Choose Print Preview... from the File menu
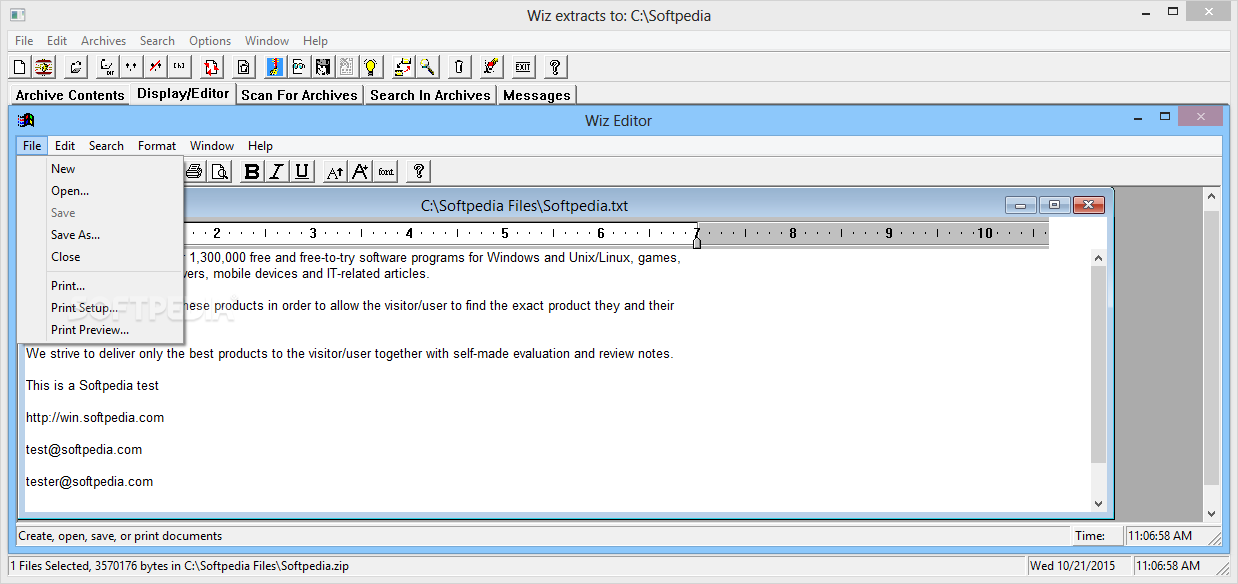This screenshot has width=1238, height=584. pyautogui.click(x=100, y=330)
